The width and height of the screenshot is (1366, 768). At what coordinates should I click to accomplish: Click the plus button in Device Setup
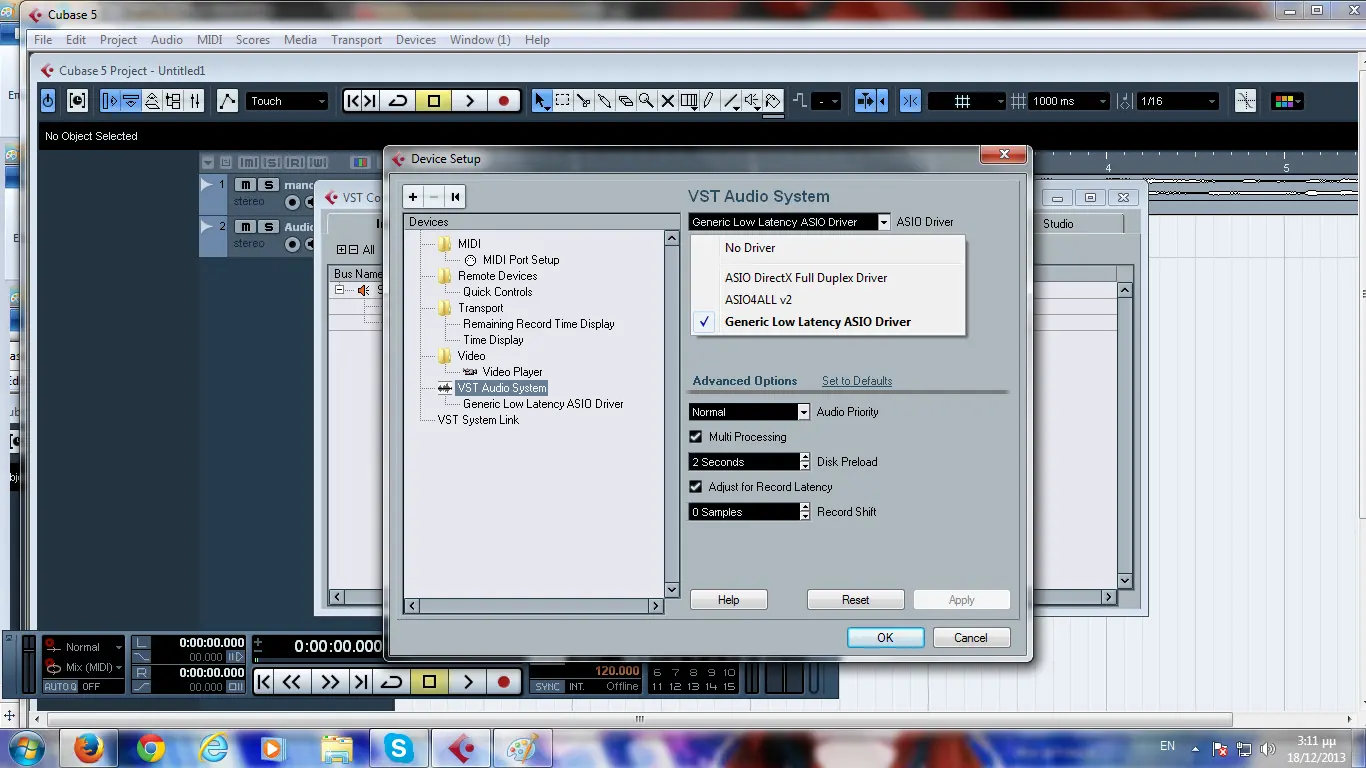pyautogui.click(x=413, y=197)
